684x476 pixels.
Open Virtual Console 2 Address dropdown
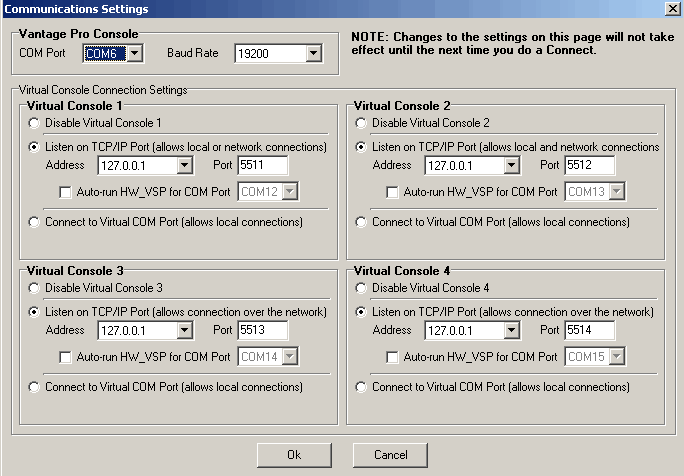pos(512,165)
